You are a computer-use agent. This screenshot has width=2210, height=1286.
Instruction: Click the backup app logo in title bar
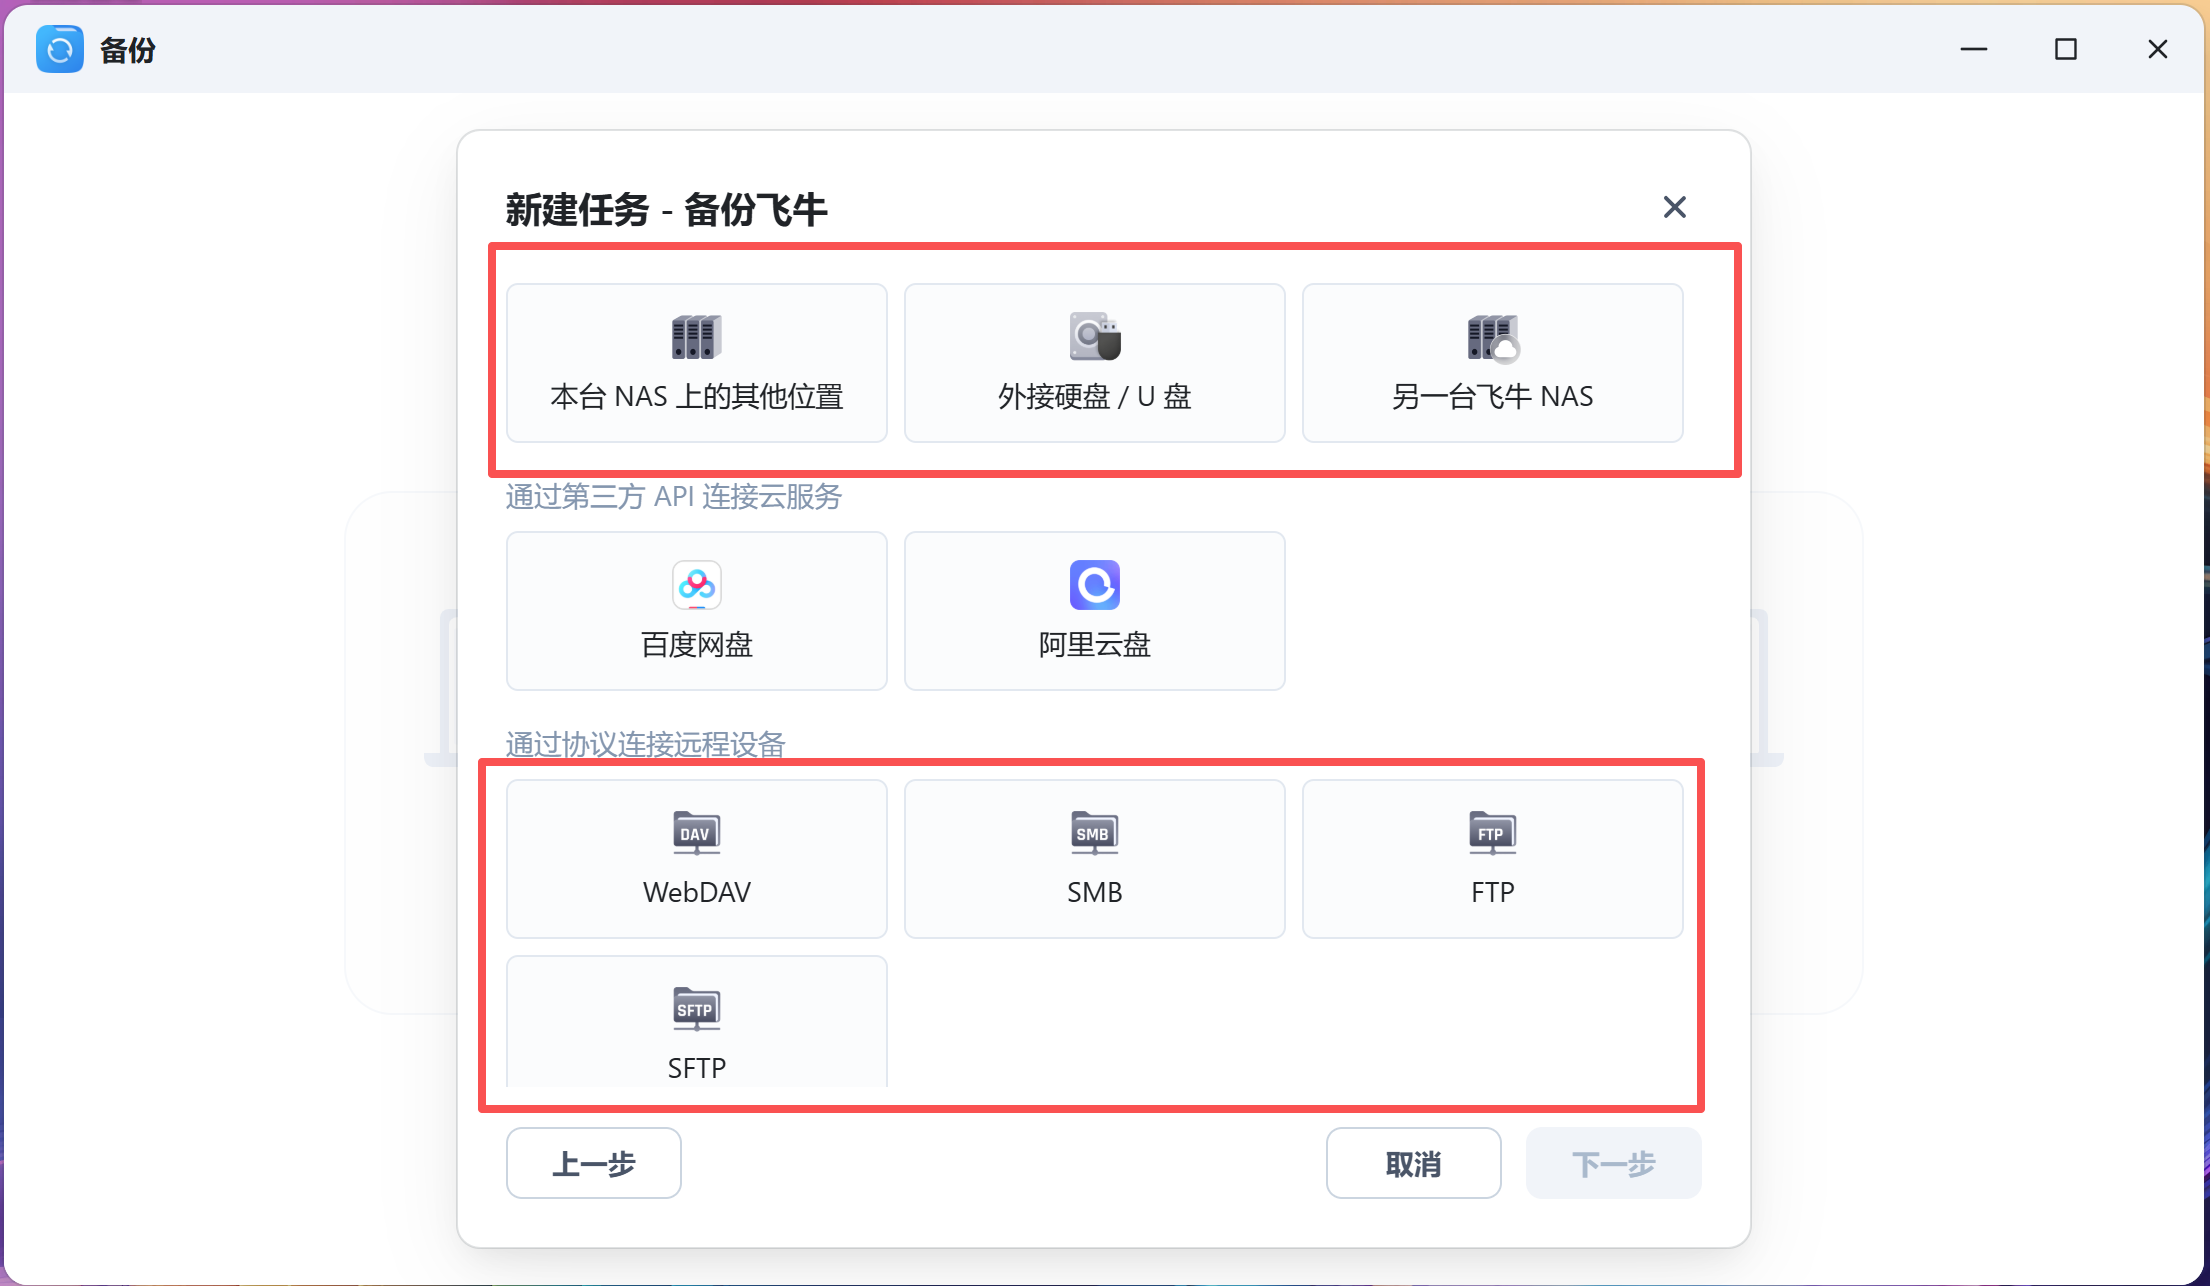[x=60, y=49]
